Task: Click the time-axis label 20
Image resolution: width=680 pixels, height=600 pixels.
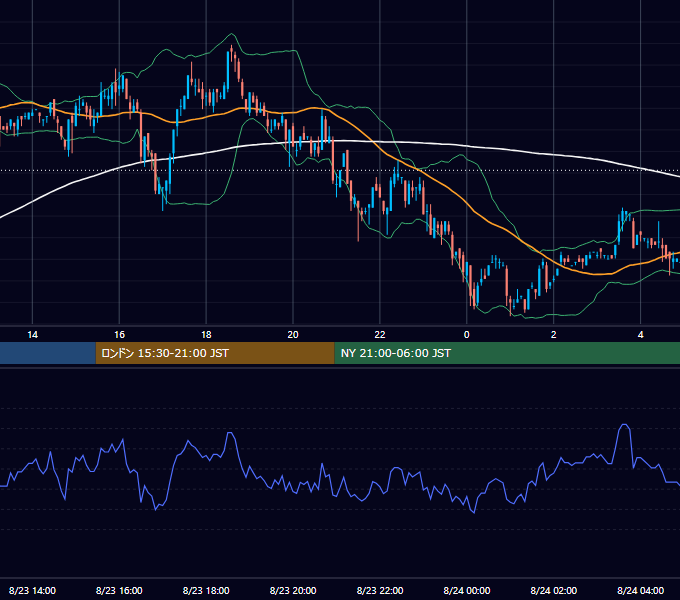Action: 293,335
